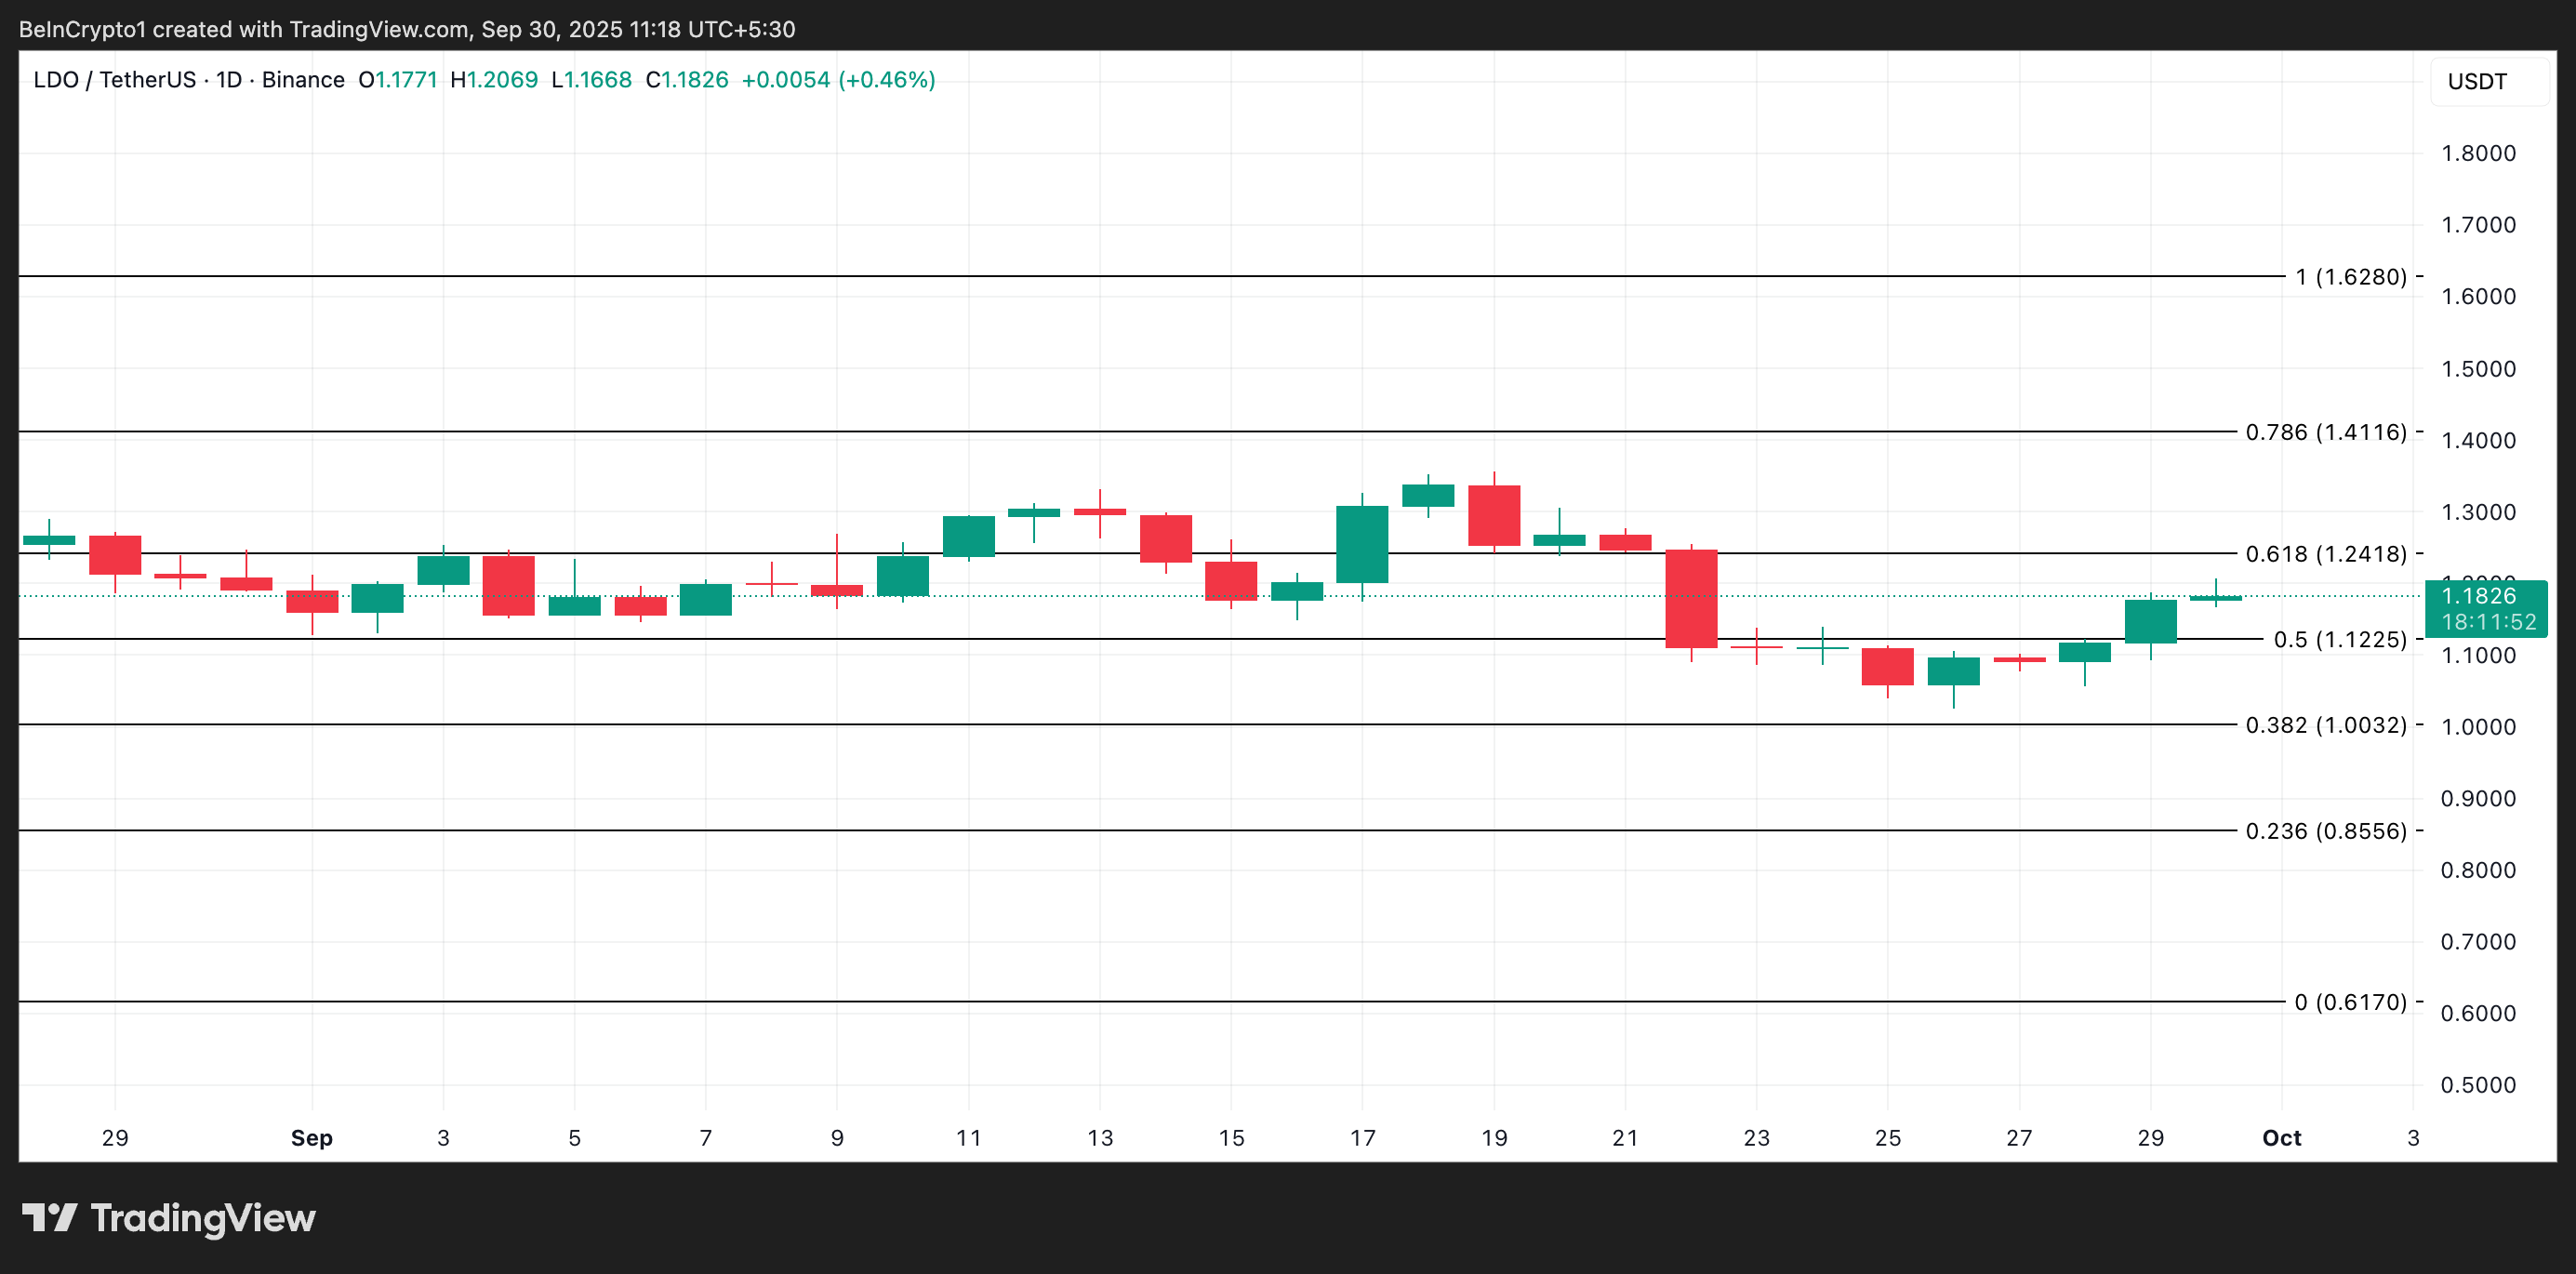Click the Sep label on the time axis
This screenshot has width=2576, height=1274.
[x=312, y=1138]
